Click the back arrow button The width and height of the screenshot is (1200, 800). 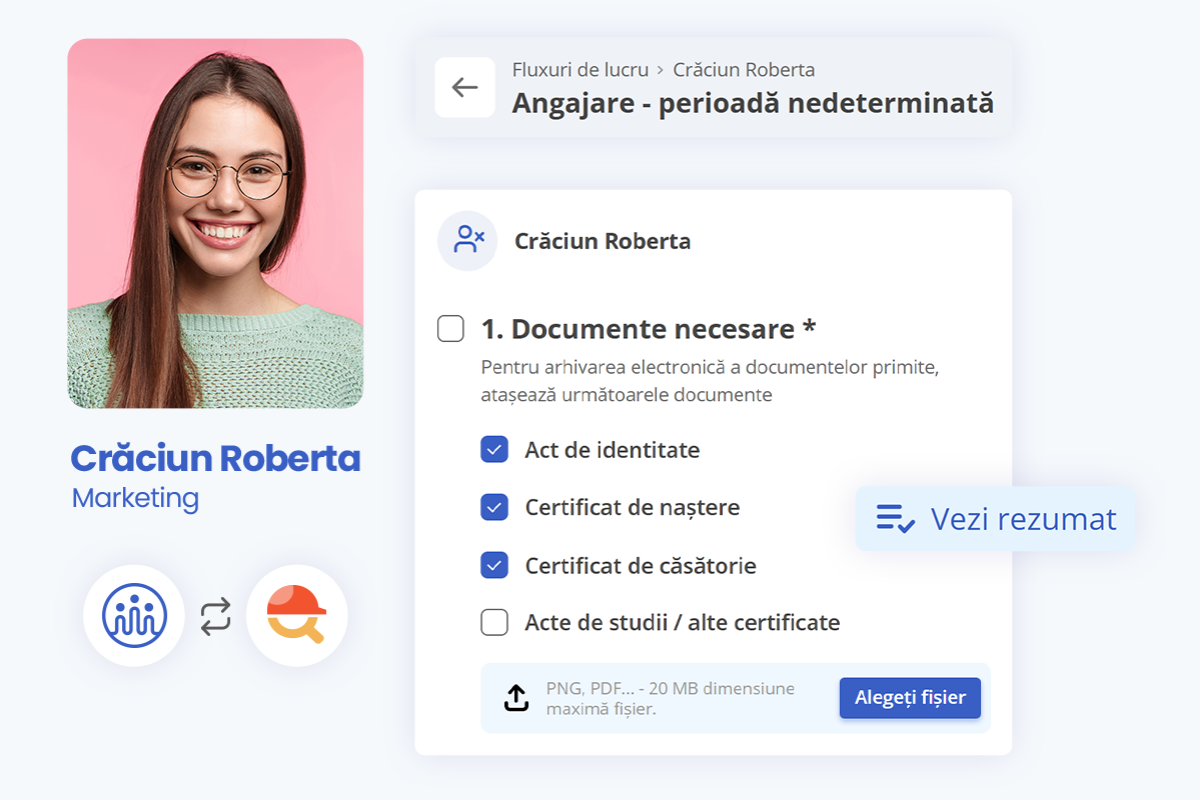(465, 87)
